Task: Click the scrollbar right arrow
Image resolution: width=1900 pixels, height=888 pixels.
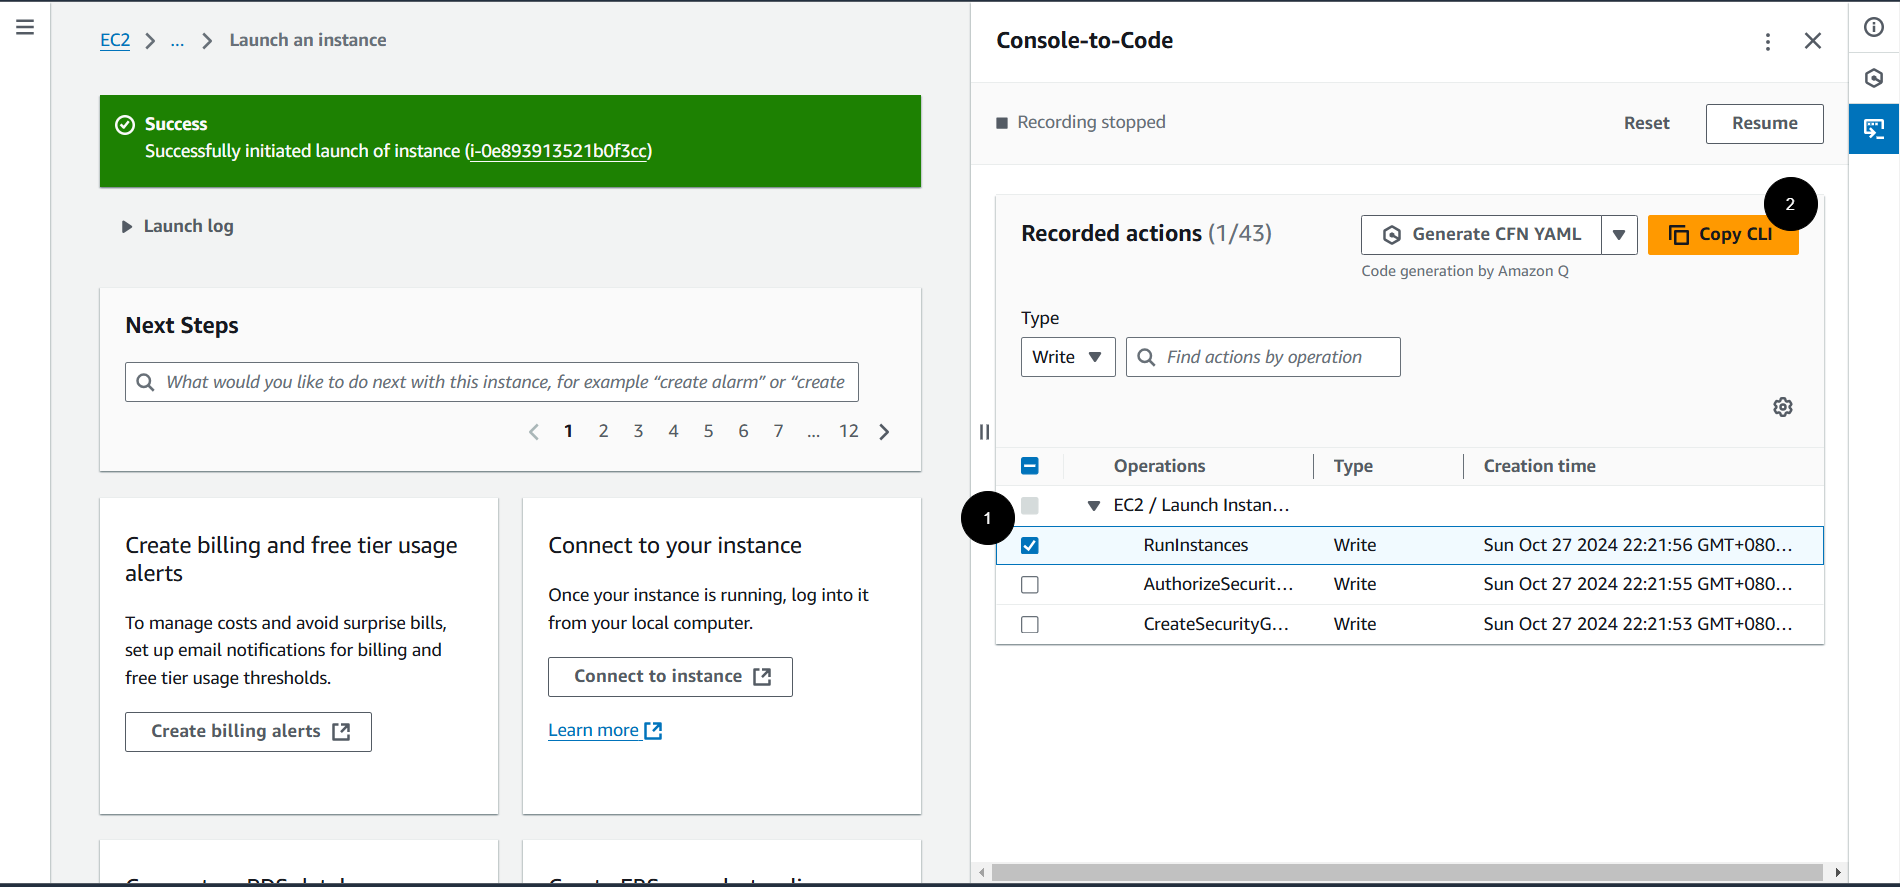Action: [x=1837, y=872]
